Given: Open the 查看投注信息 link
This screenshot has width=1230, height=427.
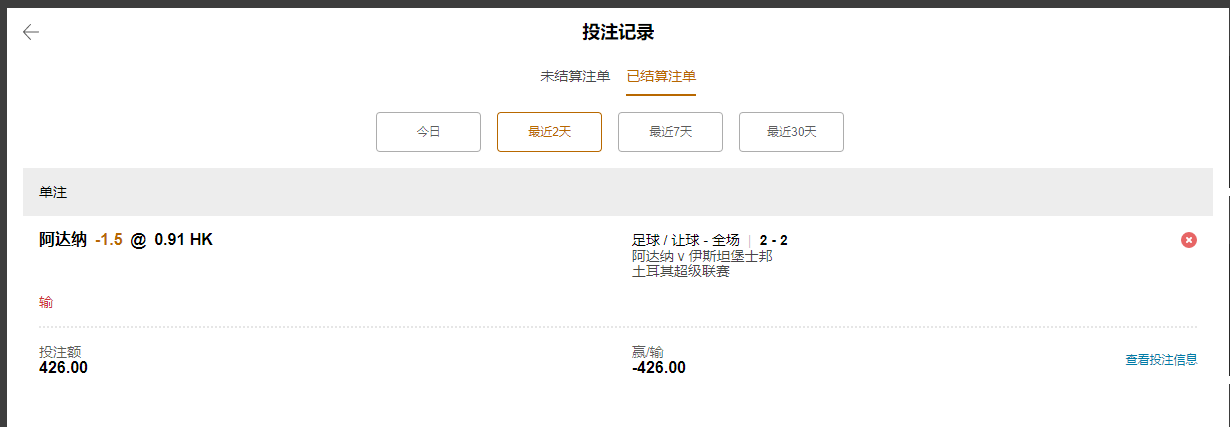Looking at the screenshot, I should (1161, 360).
